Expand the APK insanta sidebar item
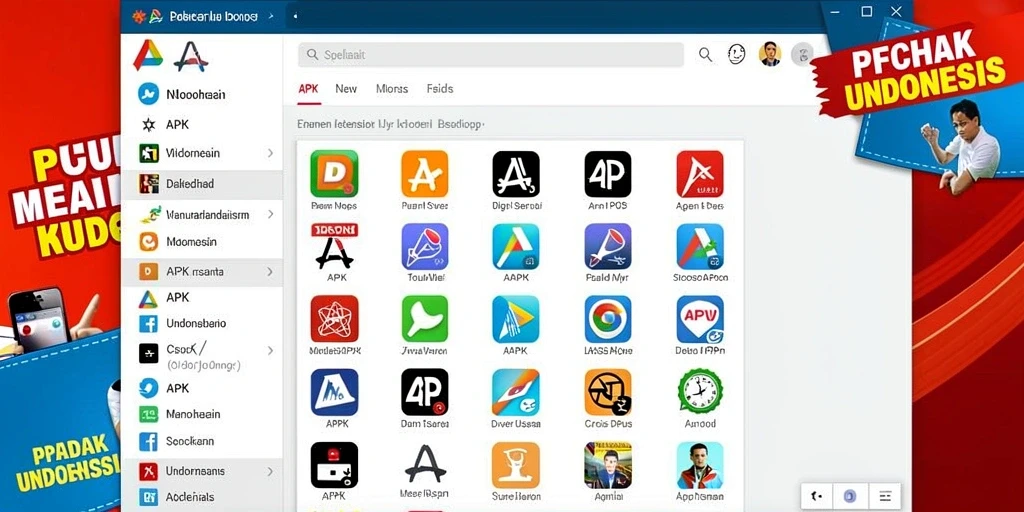 pyautogui.click(x=270, y=272)
